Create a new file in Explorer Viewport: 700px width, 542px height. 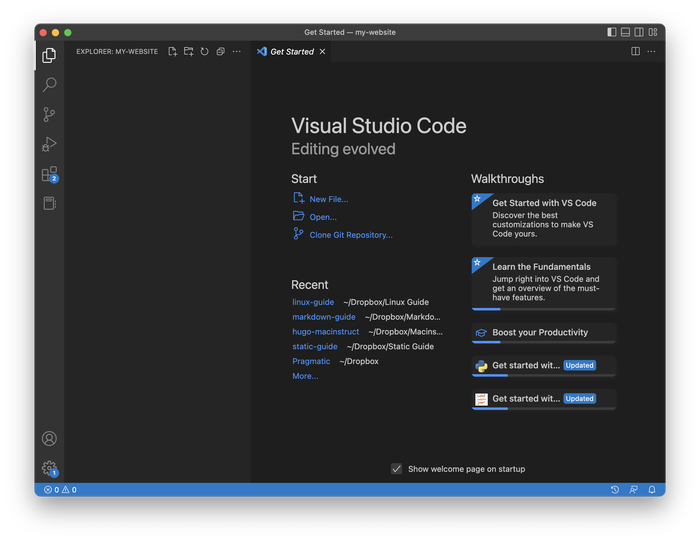coord(173,51)
